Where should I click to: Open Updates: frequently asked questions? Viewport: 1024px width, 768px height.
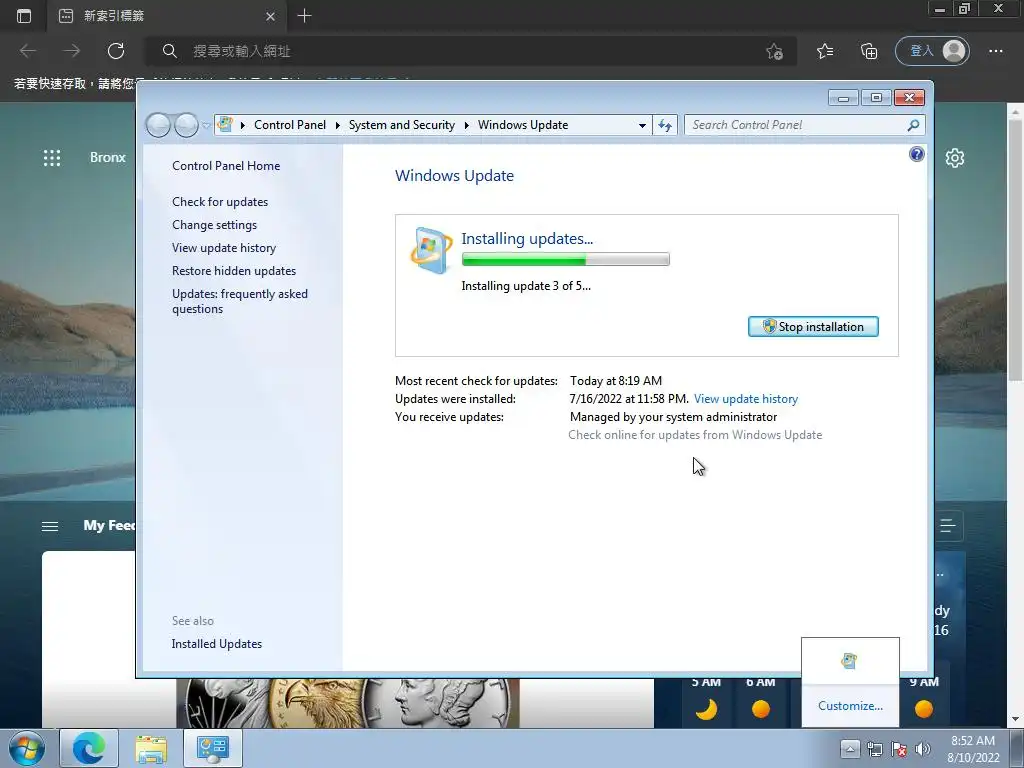click(x=240, y=301)
